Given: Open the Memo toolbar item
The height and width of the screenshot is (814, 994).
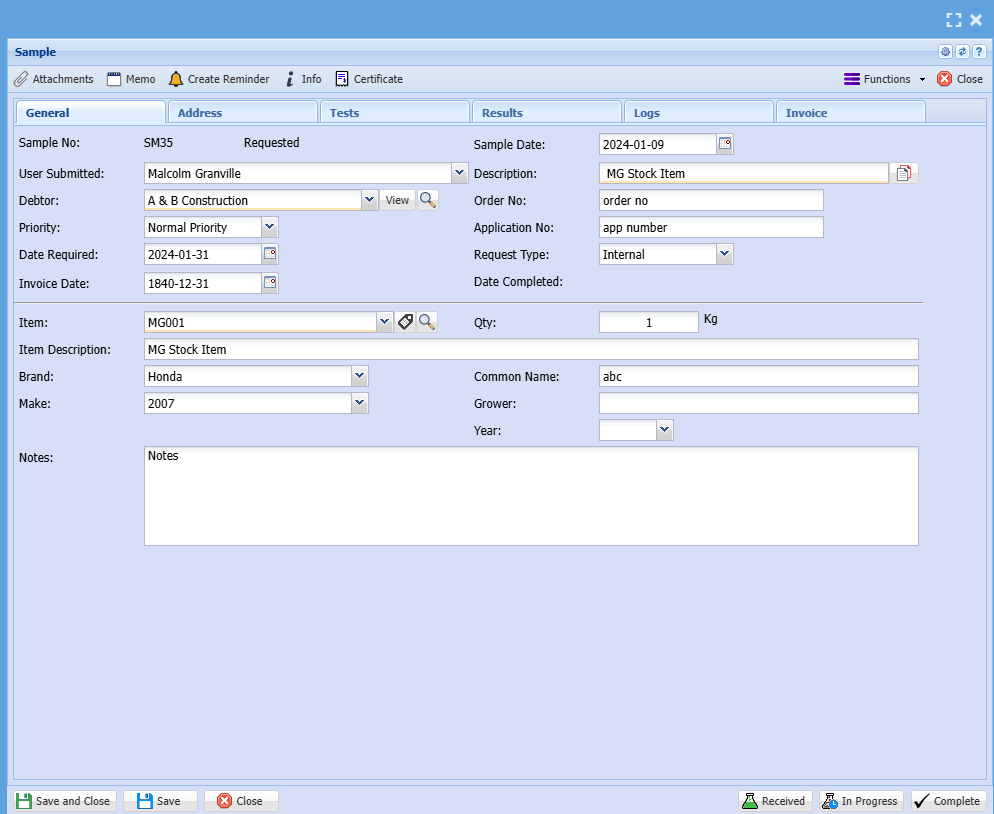Looking at the screenshot, I should (130, 79).
